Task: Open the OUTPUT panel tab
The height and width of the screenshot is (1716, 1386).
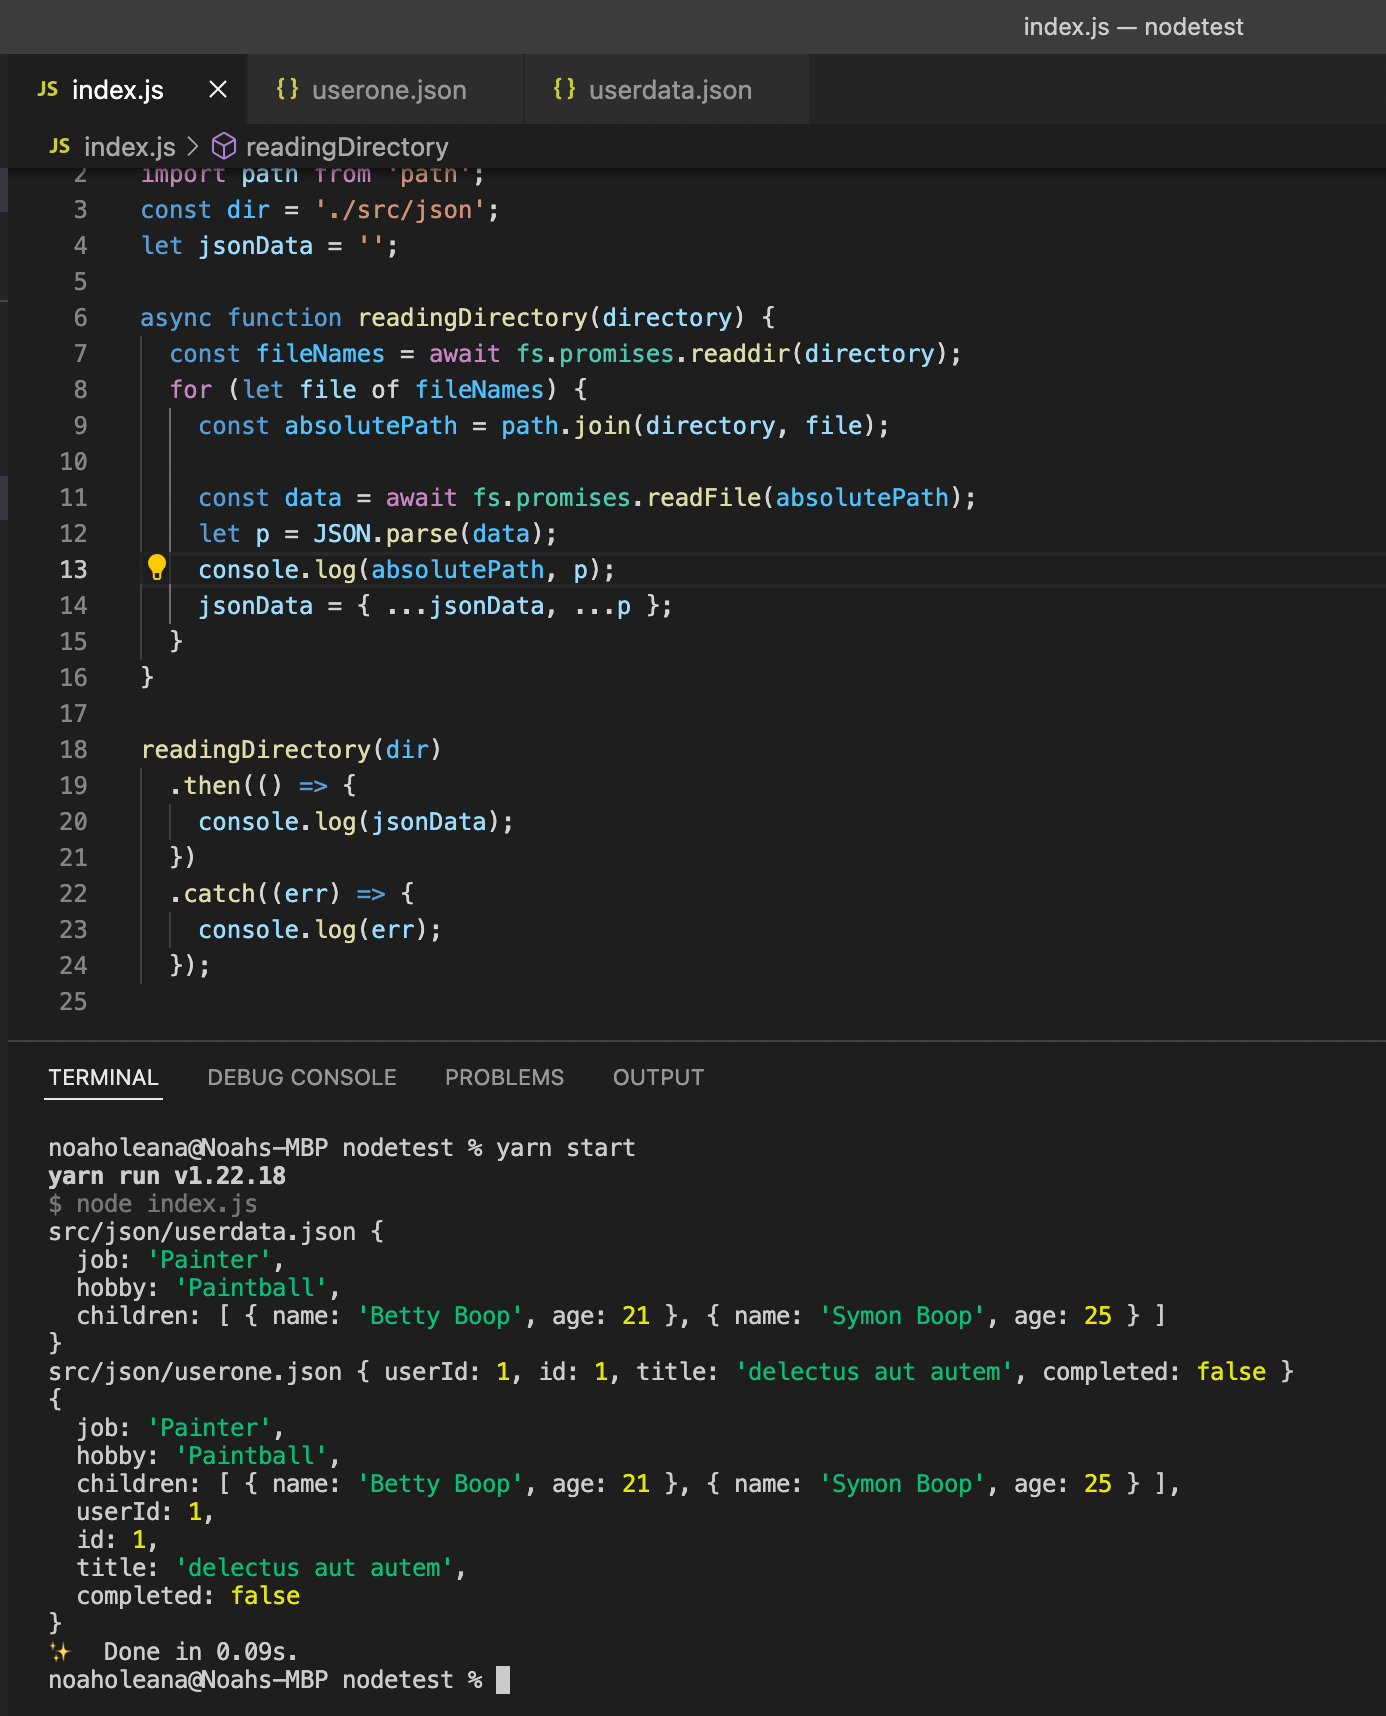Action: 658,1077
